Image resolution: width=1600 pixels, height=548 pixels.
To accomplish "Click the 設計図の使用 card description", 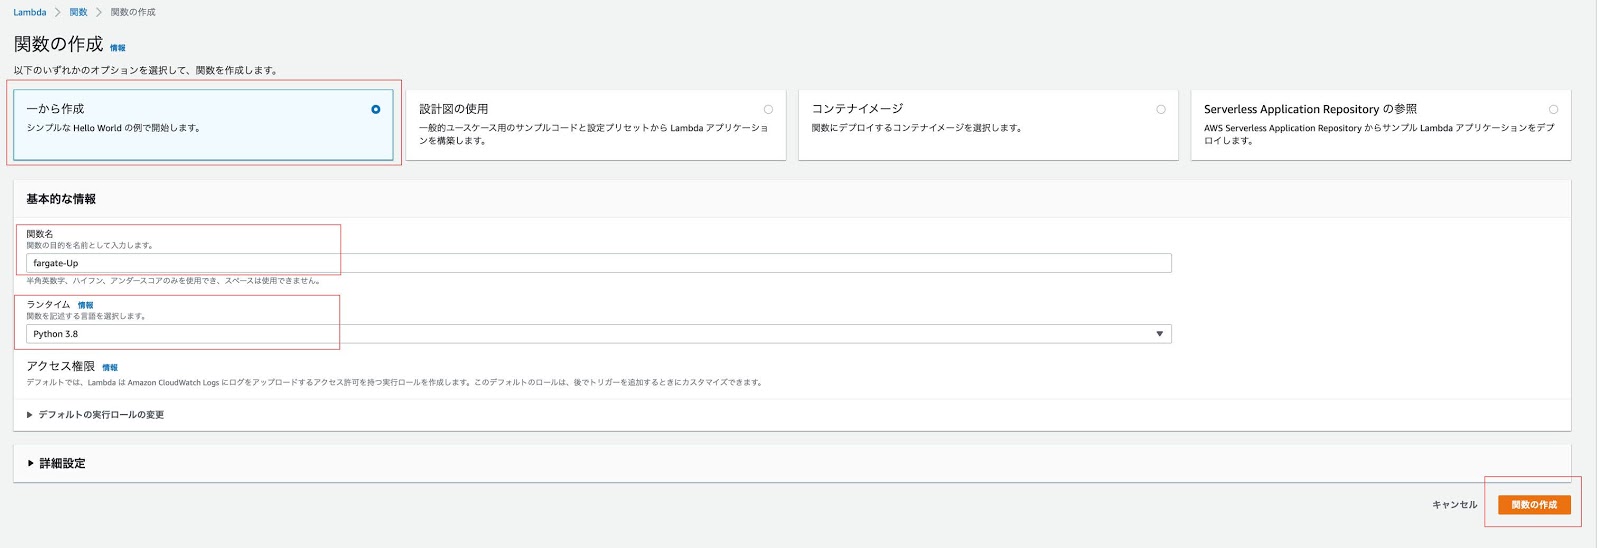I will click(593, 134).
